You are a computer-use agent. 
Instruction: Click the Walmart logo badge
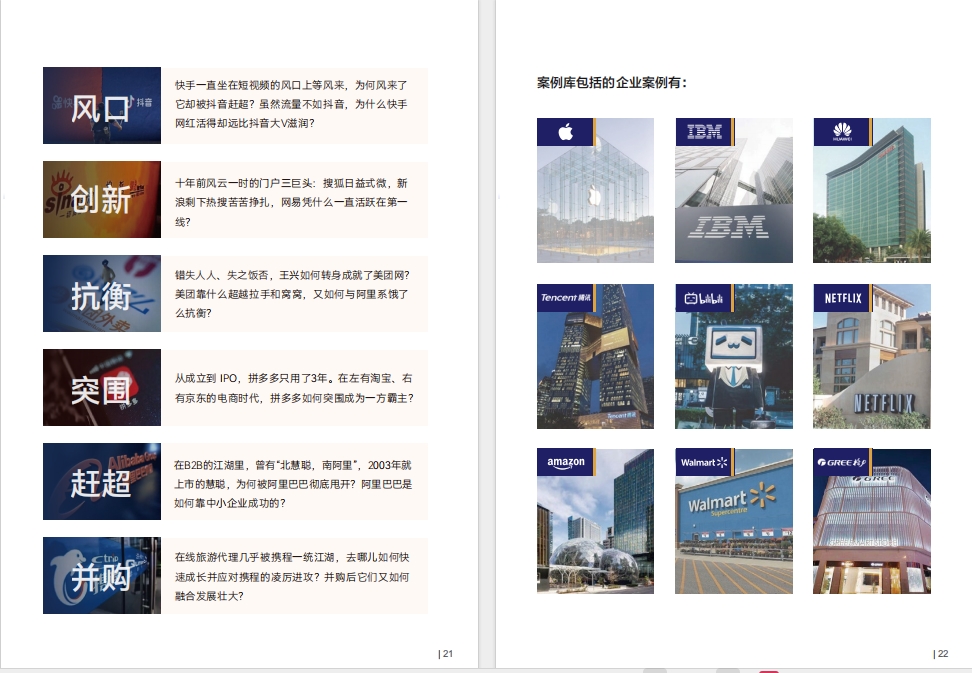click(705, 463)
